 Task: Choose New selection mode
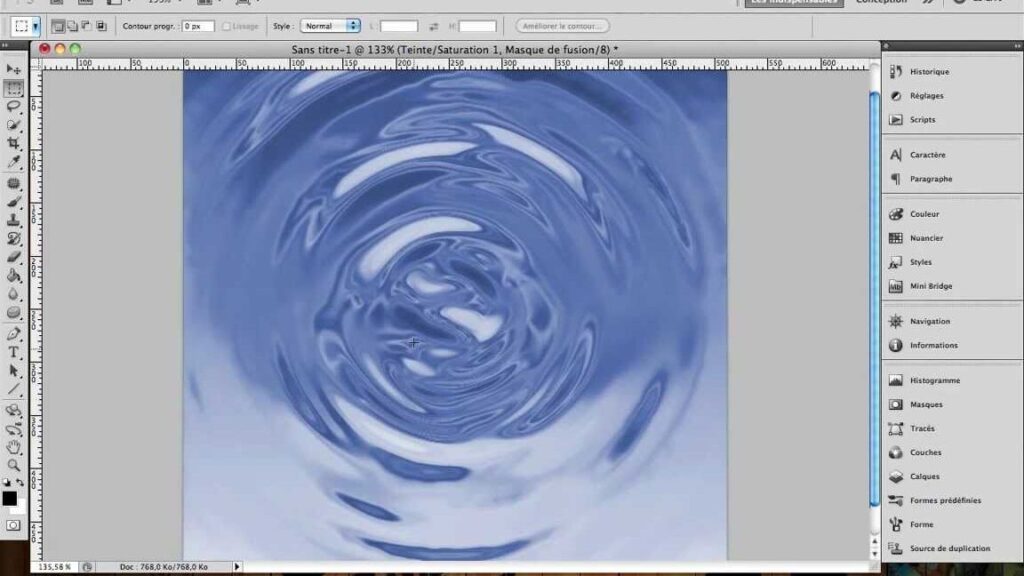[x=57, y=26]
